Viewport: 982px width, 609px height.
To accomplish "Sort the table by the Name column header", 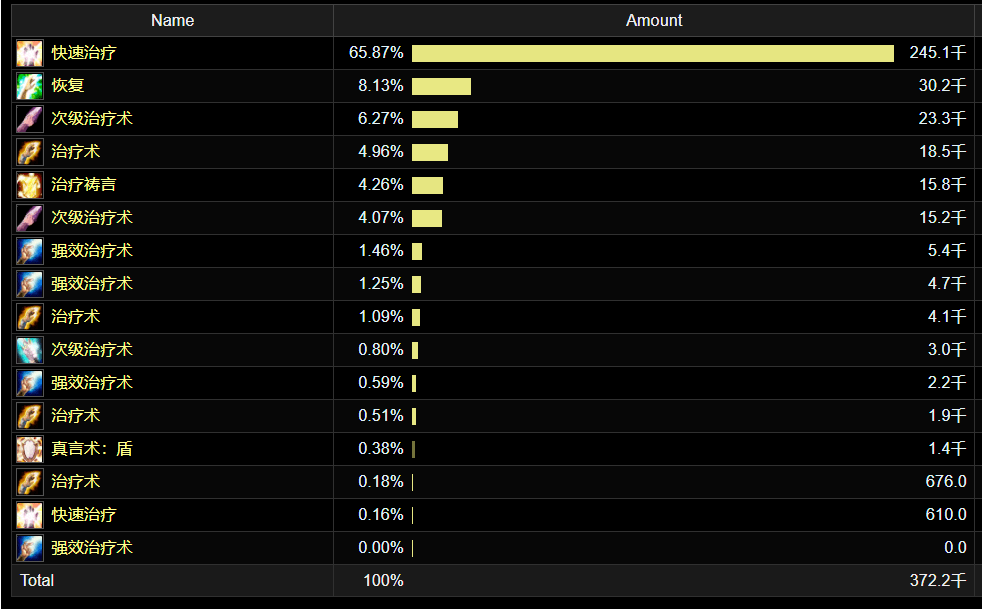I will point(172,20).
